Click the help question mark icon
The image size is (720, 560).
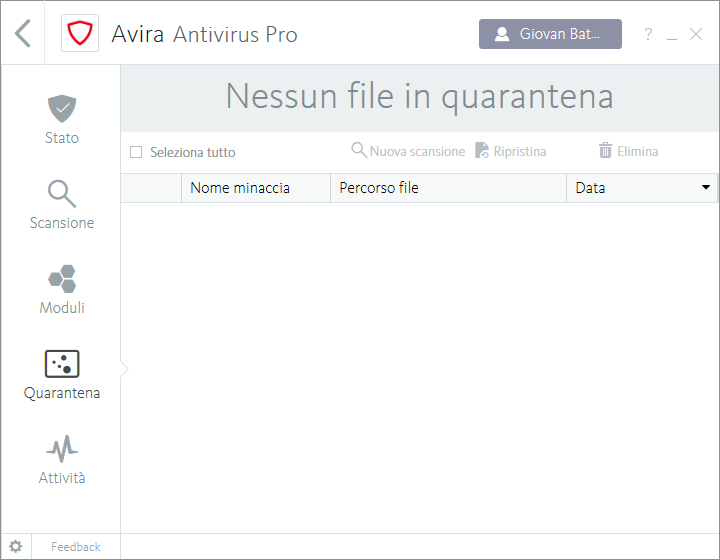point(648,35)
